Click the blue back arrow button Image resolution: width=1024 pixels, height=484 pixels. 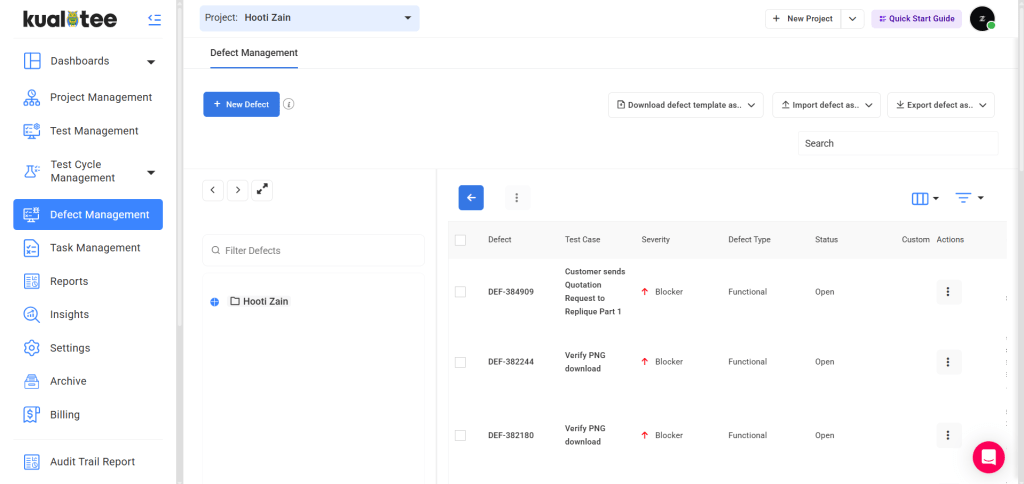coord(471,197)
